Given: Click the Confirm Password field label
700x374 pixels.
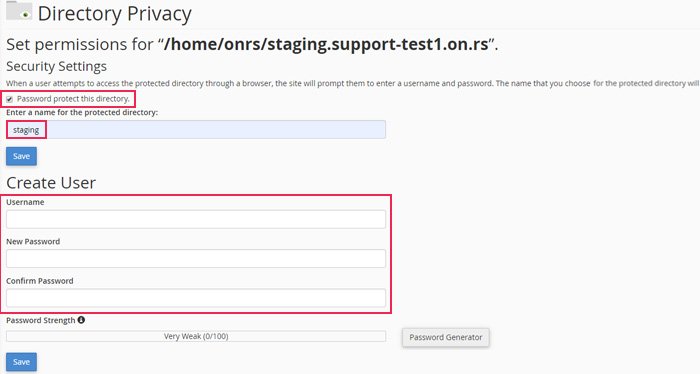Looking at the screenshot, I should point(40,281).
